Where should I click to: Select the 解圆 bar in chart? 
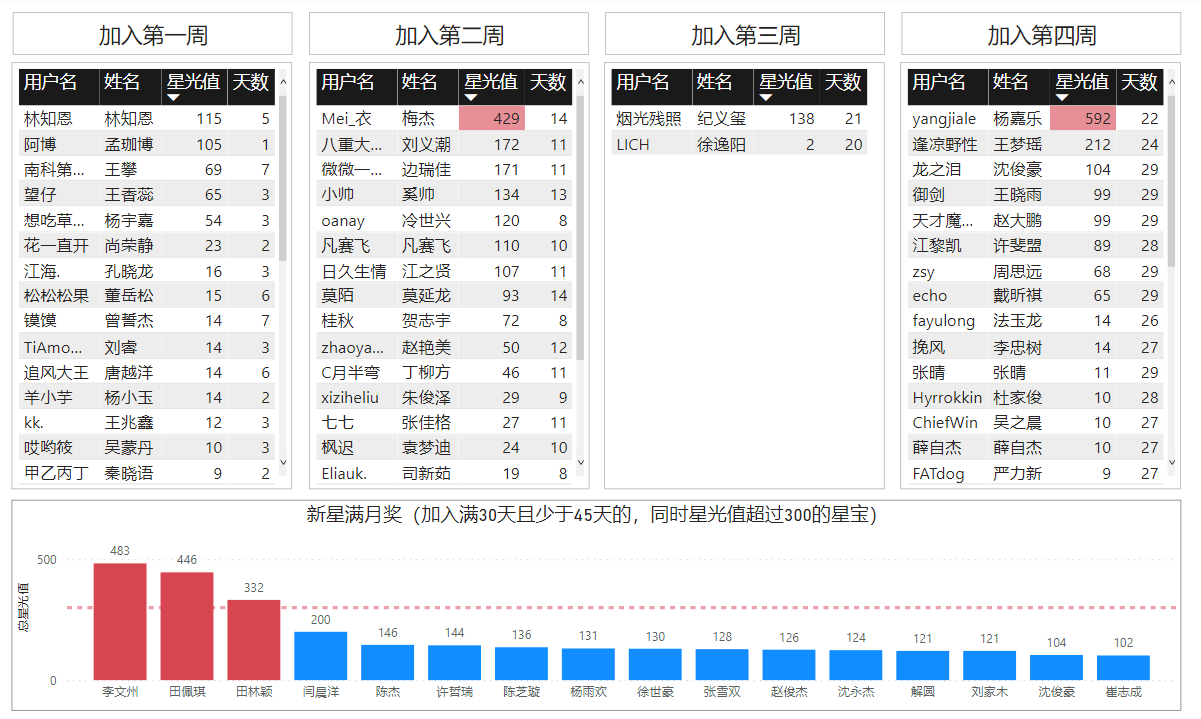(923, 666)
